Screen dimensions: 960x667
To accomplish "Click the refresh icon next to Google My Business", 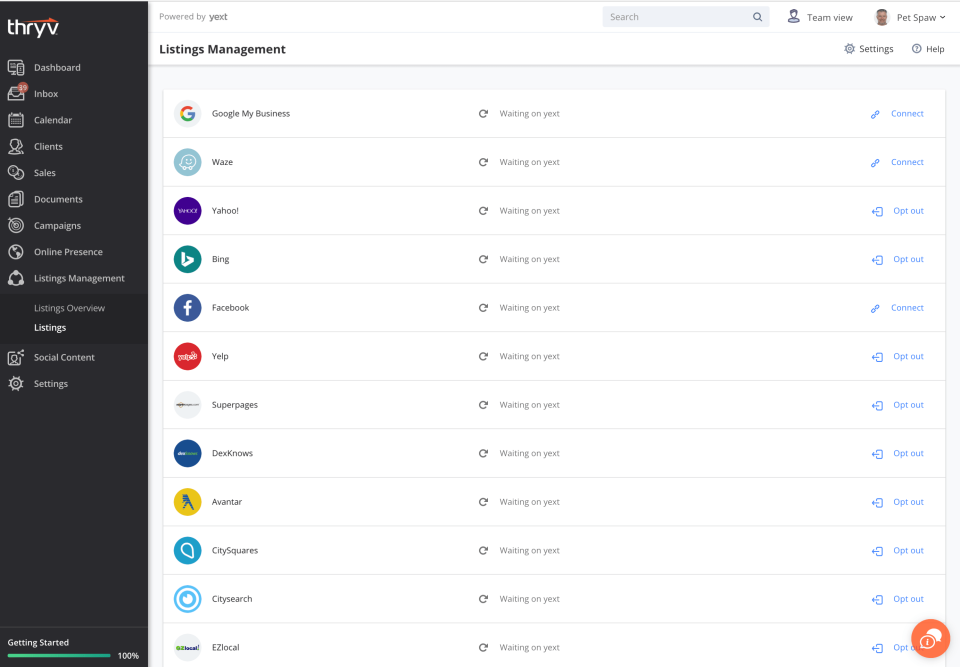I will click(483, 113).
